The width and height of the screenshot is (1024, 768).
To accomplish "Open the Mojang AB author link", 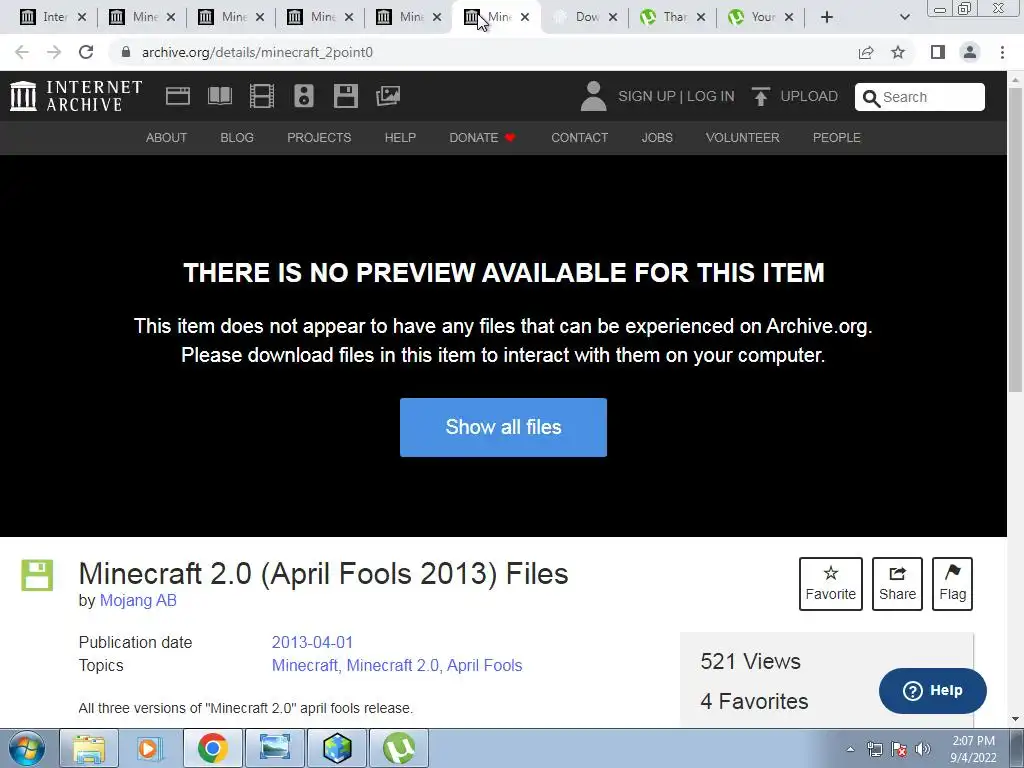I will (x=138, y=600).
